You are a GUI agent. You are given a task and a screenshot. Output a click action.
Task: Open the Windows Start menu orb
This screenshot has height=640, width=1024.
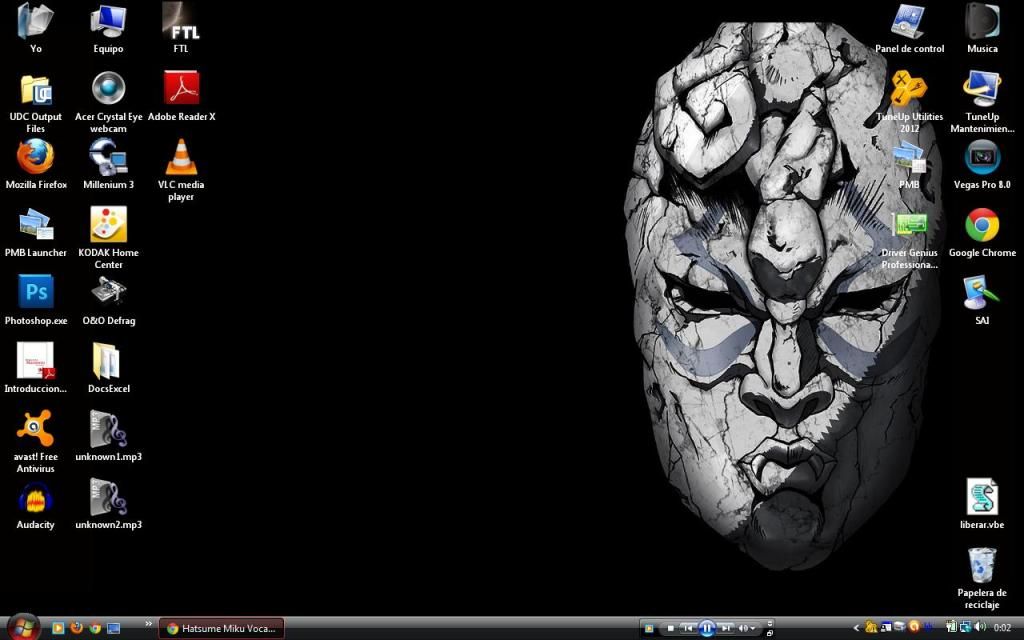click(x=24, y=628)
